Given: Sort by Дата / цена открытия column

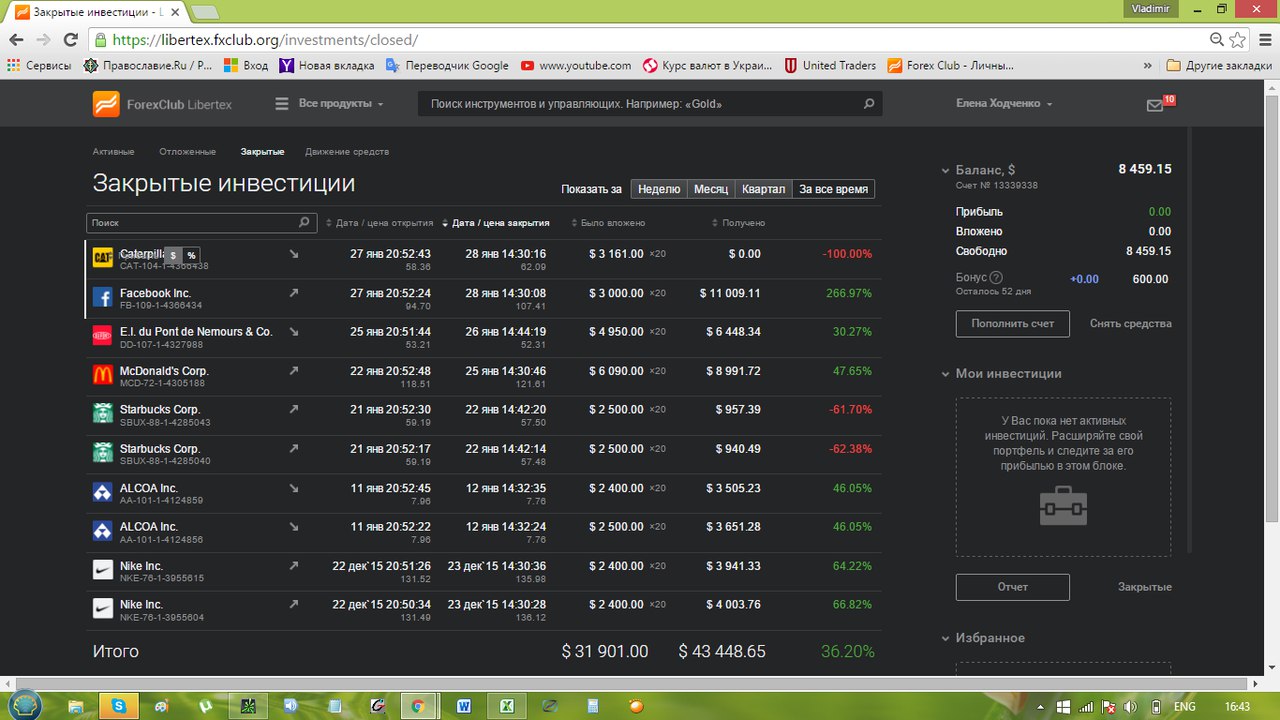Looking at the screenshot, I should tap(380, 223).
